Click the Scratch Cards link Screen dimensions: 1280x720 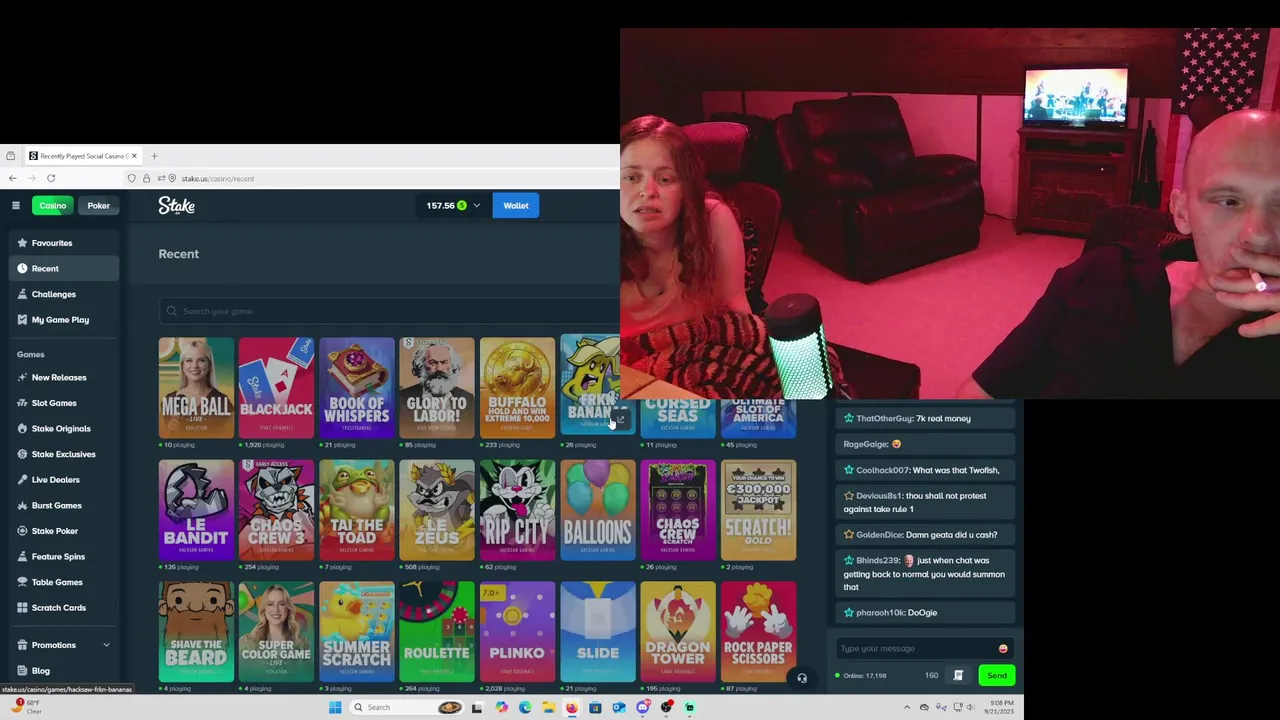[58, 608]
